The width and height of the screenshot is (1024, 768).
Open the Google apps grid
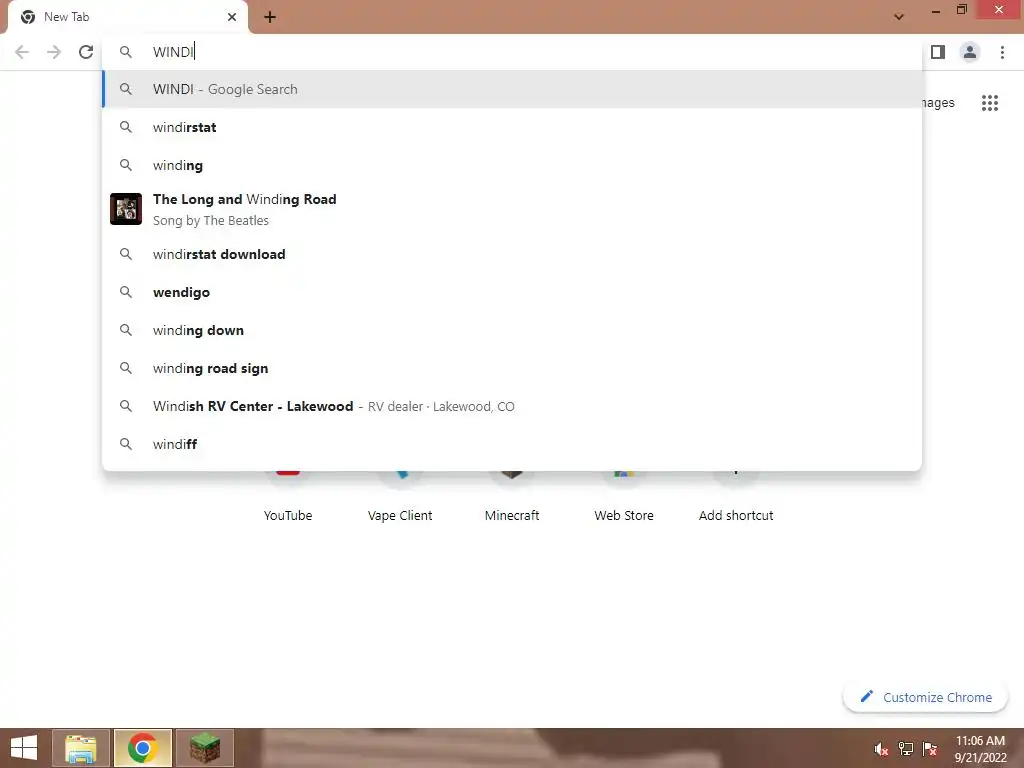990,103
